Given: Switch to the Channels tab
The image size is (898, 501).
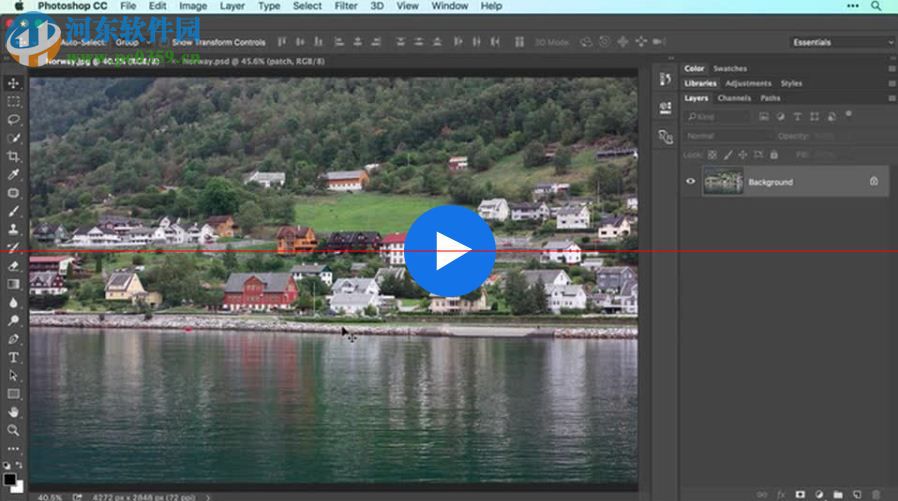Looking at the screenshot, I should 734,98.
